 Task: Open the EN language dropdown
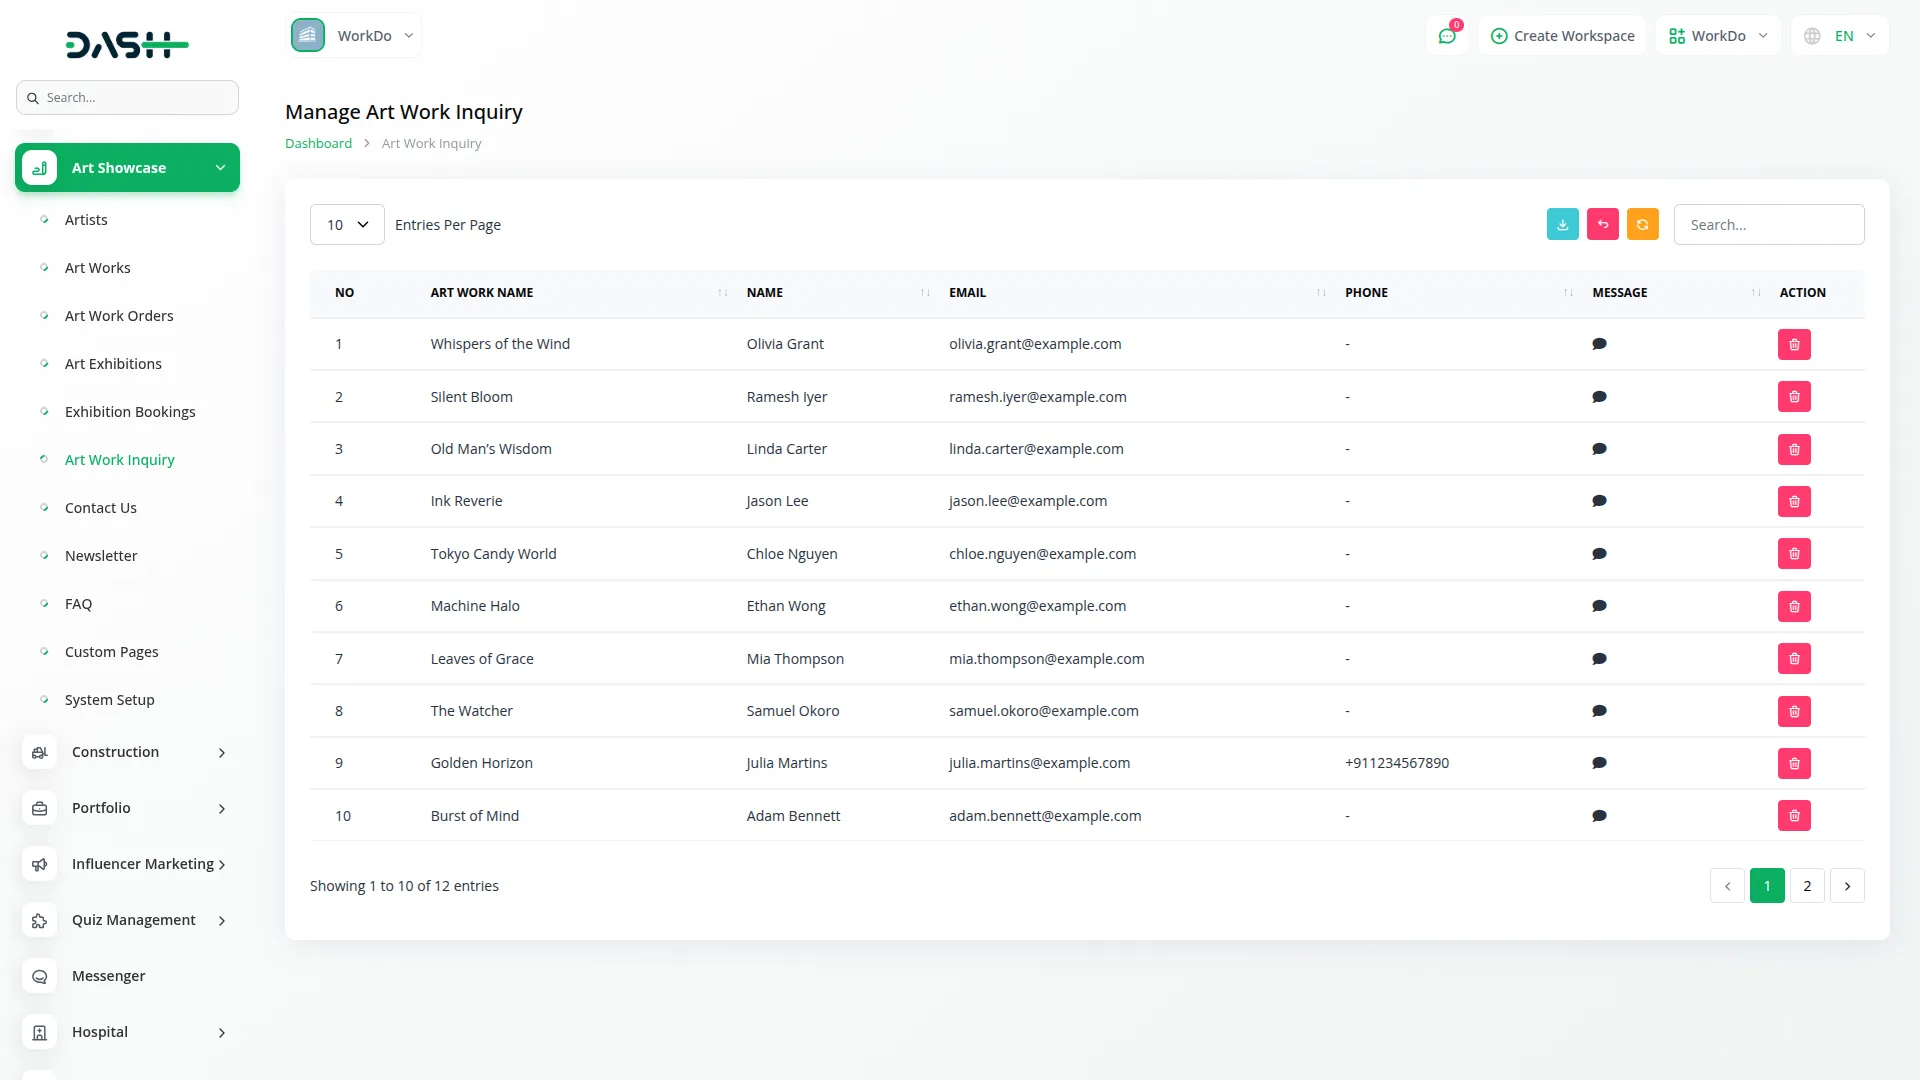[1841, 36]
